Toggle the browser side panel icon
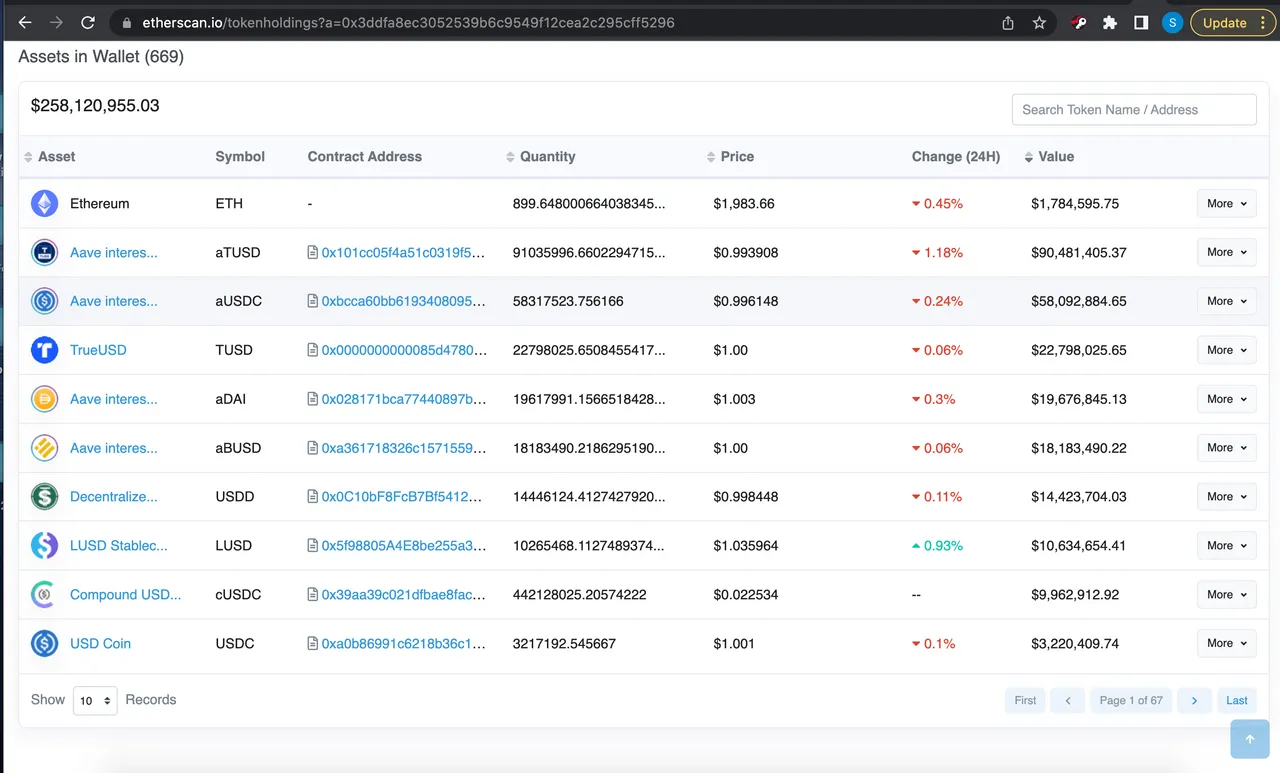Image resolution: width=1280 pixels, height=773 pixels. click(x=1141, y=22)
